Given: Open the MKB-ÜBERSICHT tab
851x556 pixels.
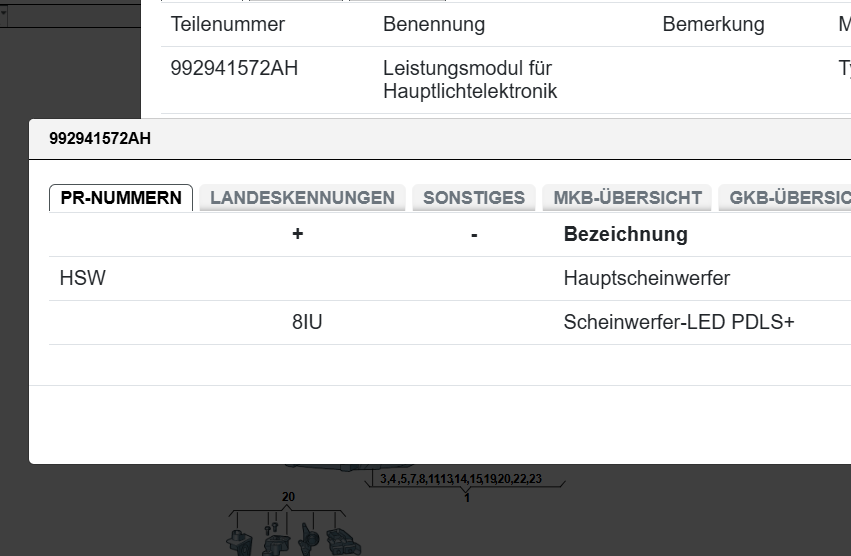Looking at the screenshot, I should point(627,198).
